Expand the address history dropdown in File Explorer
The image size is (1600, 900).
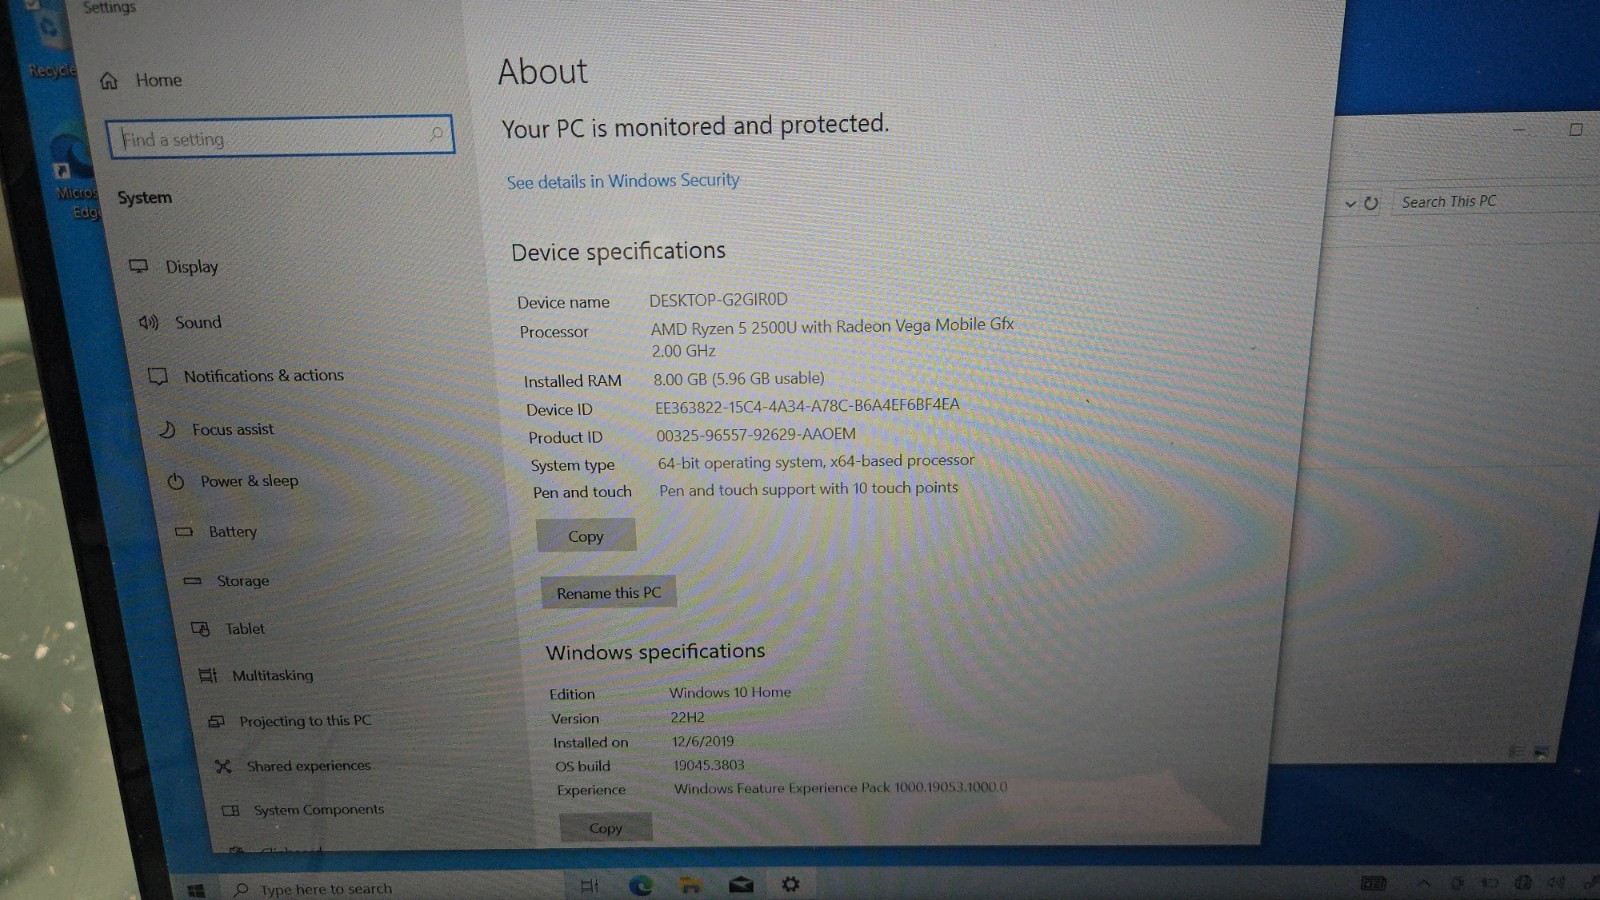click(1350, 204)
